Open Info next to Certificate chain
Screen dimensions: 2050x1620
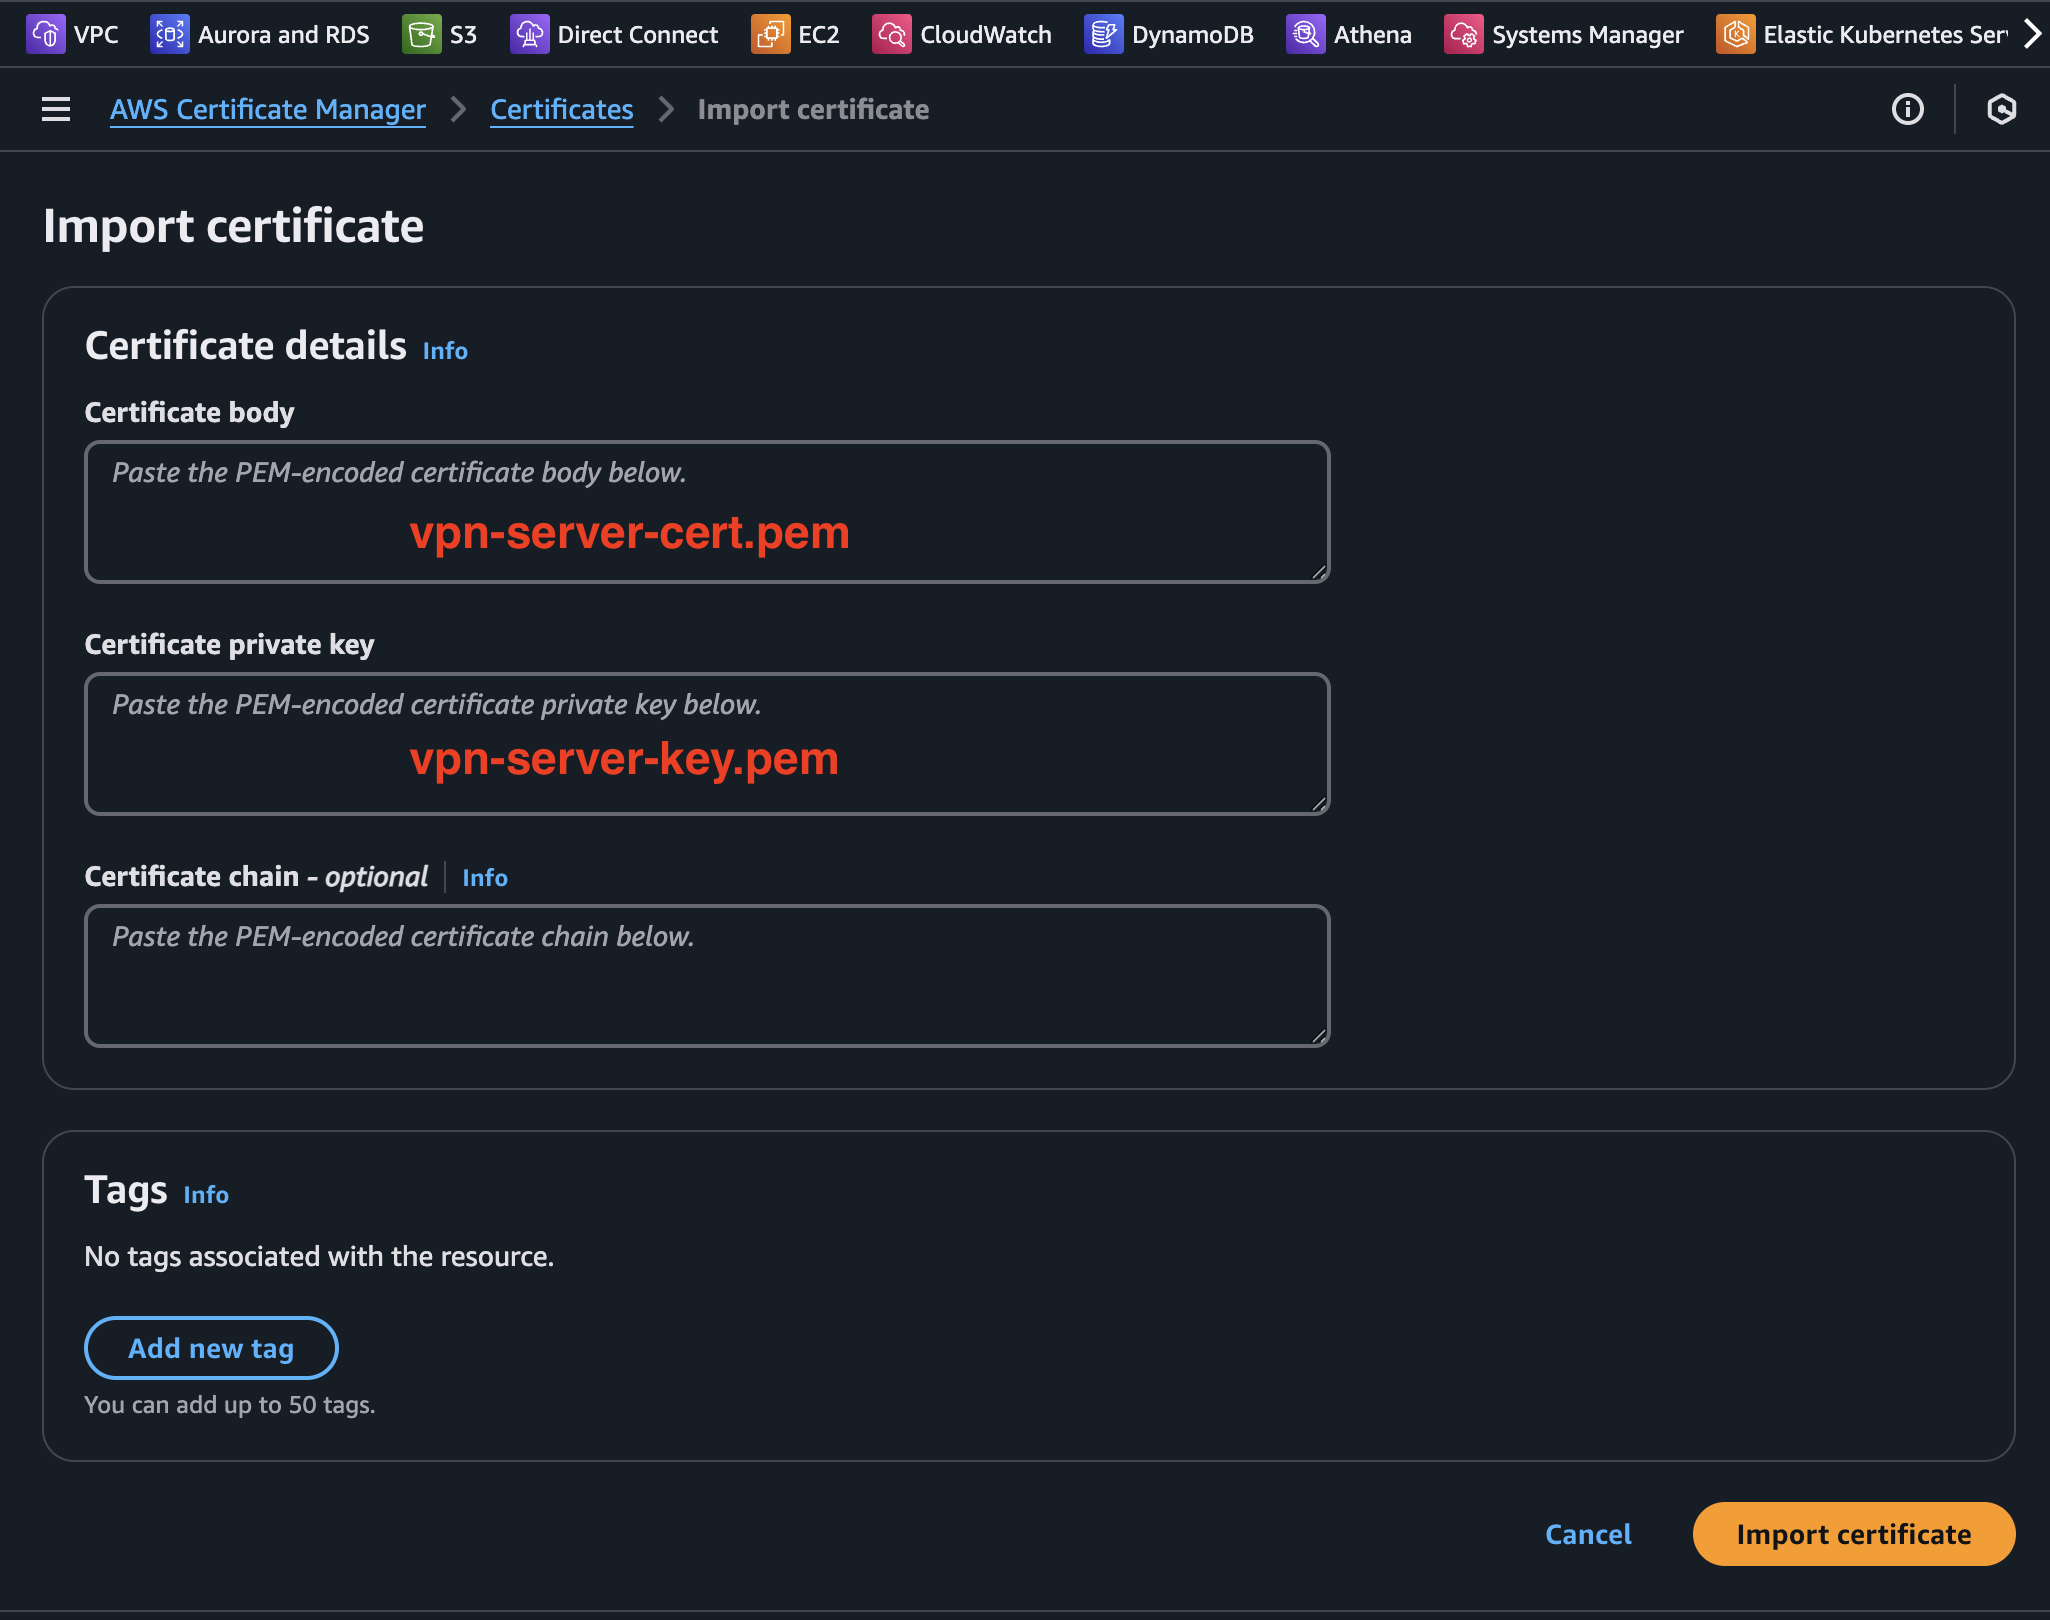pos(485,877)
